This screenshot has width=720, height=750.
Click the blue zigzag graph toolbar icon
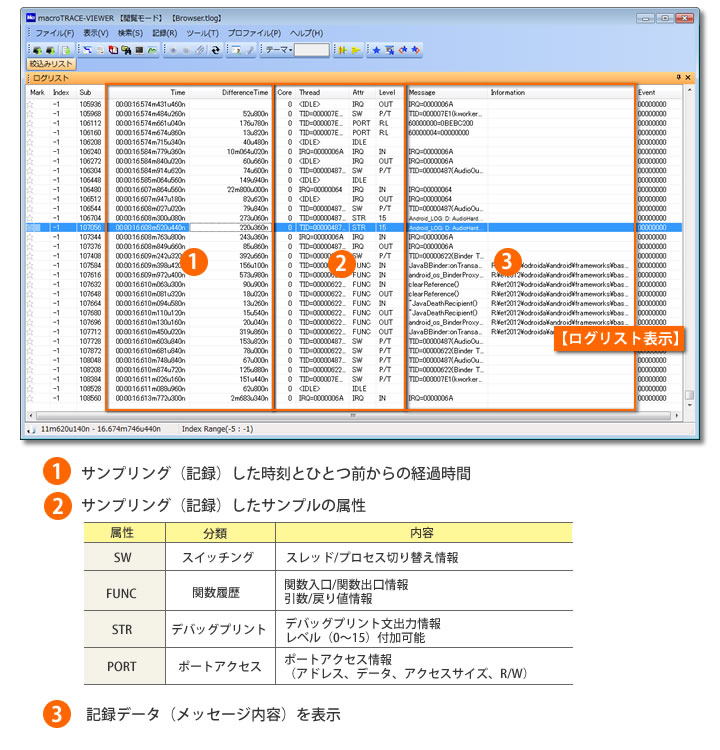(x=87, y=50)
